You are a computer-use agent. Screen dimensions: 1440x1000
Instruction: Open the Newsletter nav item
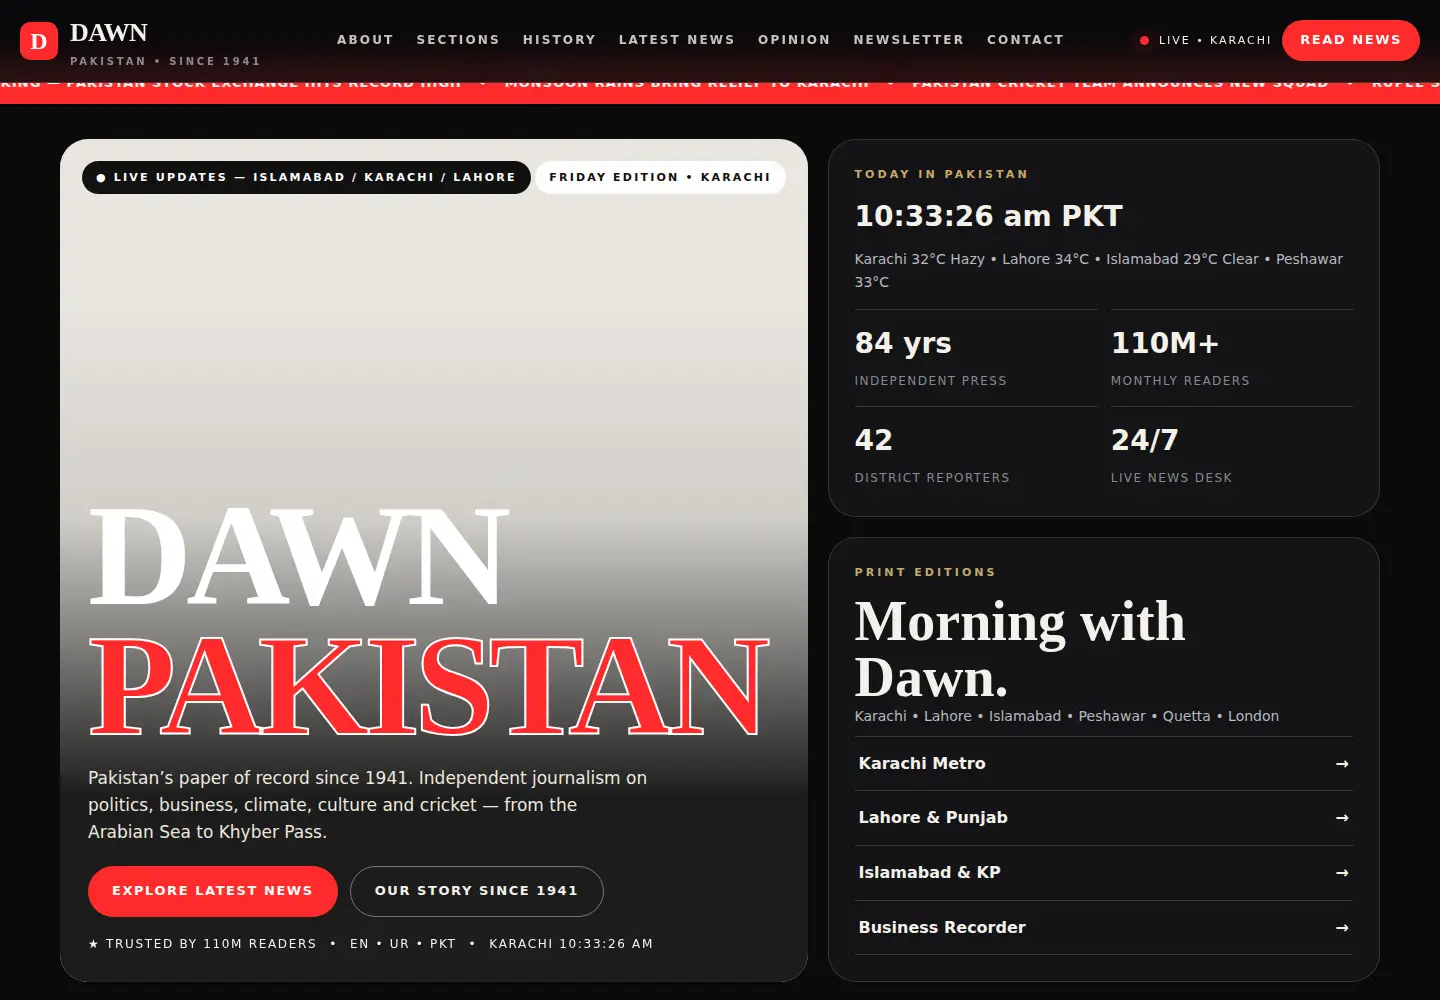coord(909,40)
